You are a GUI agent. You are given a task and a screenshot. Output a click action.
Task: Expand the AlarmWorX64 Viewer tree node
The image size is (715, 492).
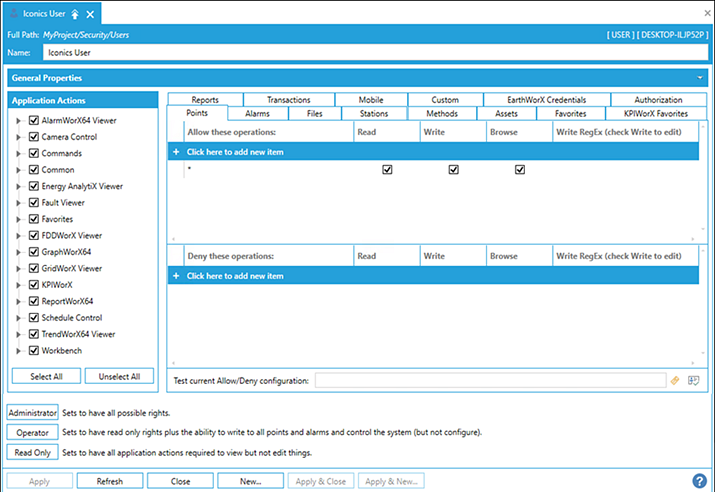click(18, 121)
